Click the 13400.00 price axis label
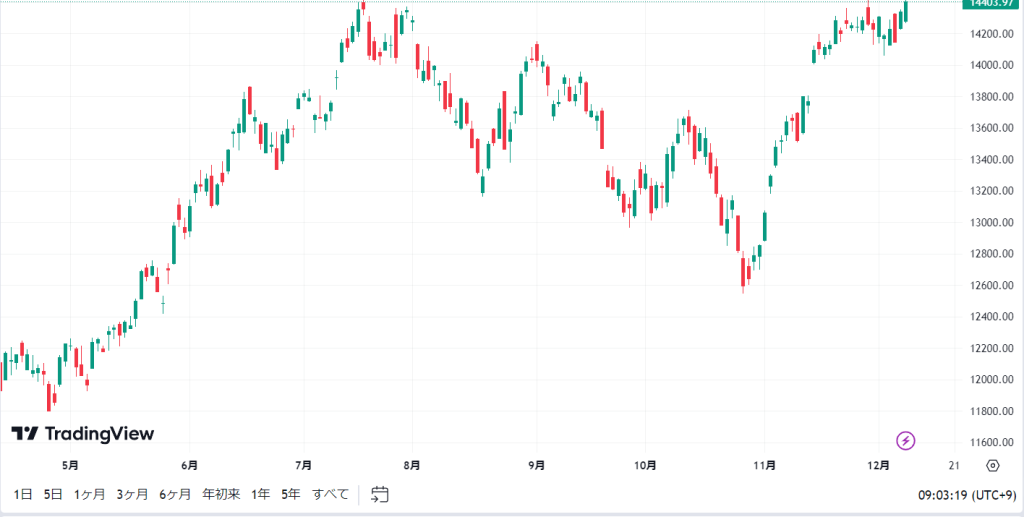The image size is (1024, 517). (991, 160)
